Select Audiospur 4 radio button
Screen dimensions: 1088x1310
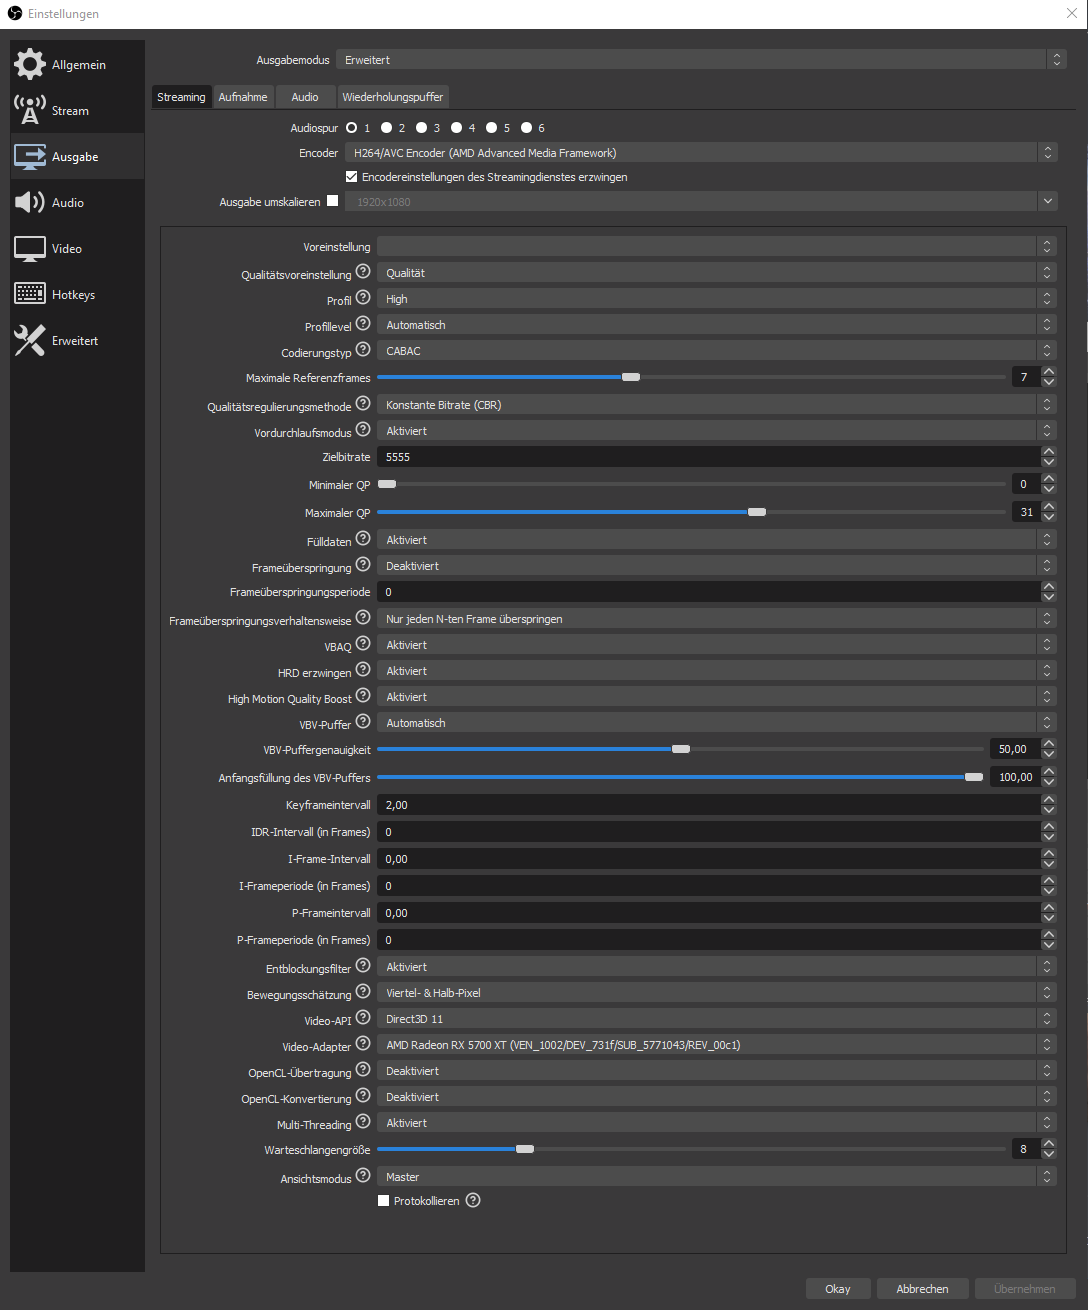[457, 128]
